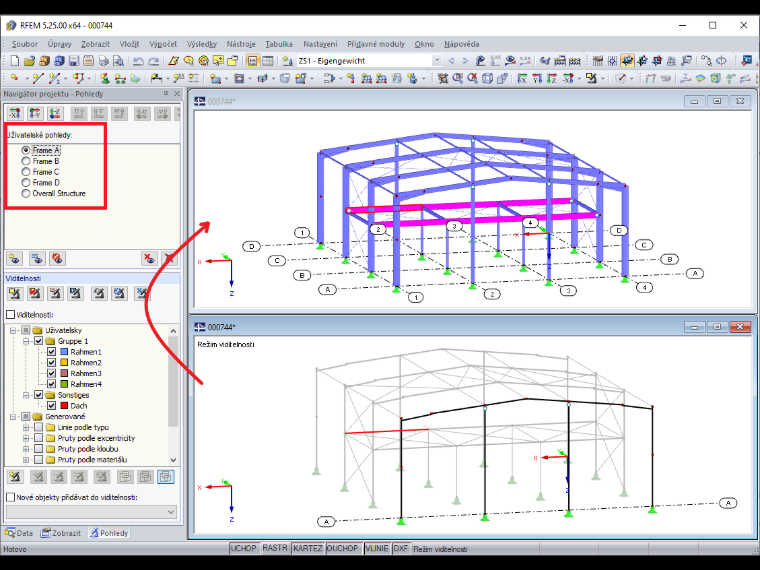Toggle the project navigator panel icon
Screen dimensions: 760x570
click(253, 61)
